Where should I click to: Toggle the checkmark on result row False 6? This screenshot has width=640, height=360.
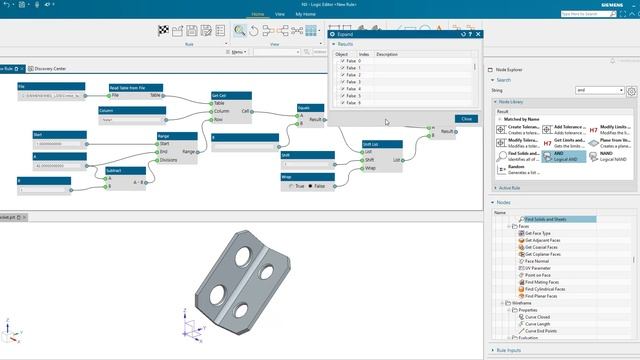click(342, 102)
